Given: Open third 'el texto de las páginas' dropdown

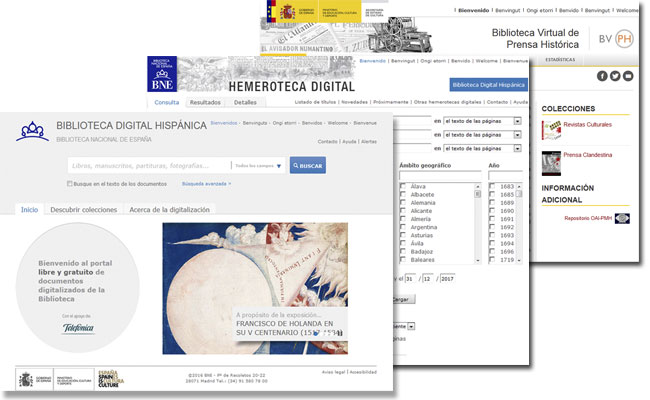Looking at the screenshot, I should [483, 148].
